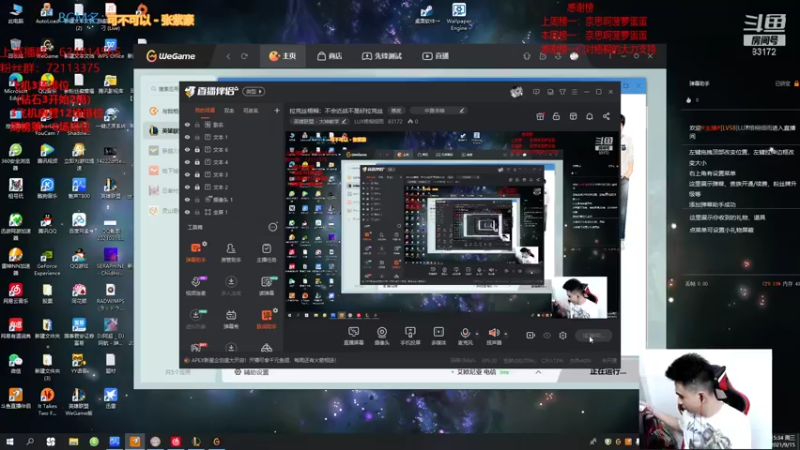Click the taskbar search icon
800x450 pixels.
click(30, 442)
